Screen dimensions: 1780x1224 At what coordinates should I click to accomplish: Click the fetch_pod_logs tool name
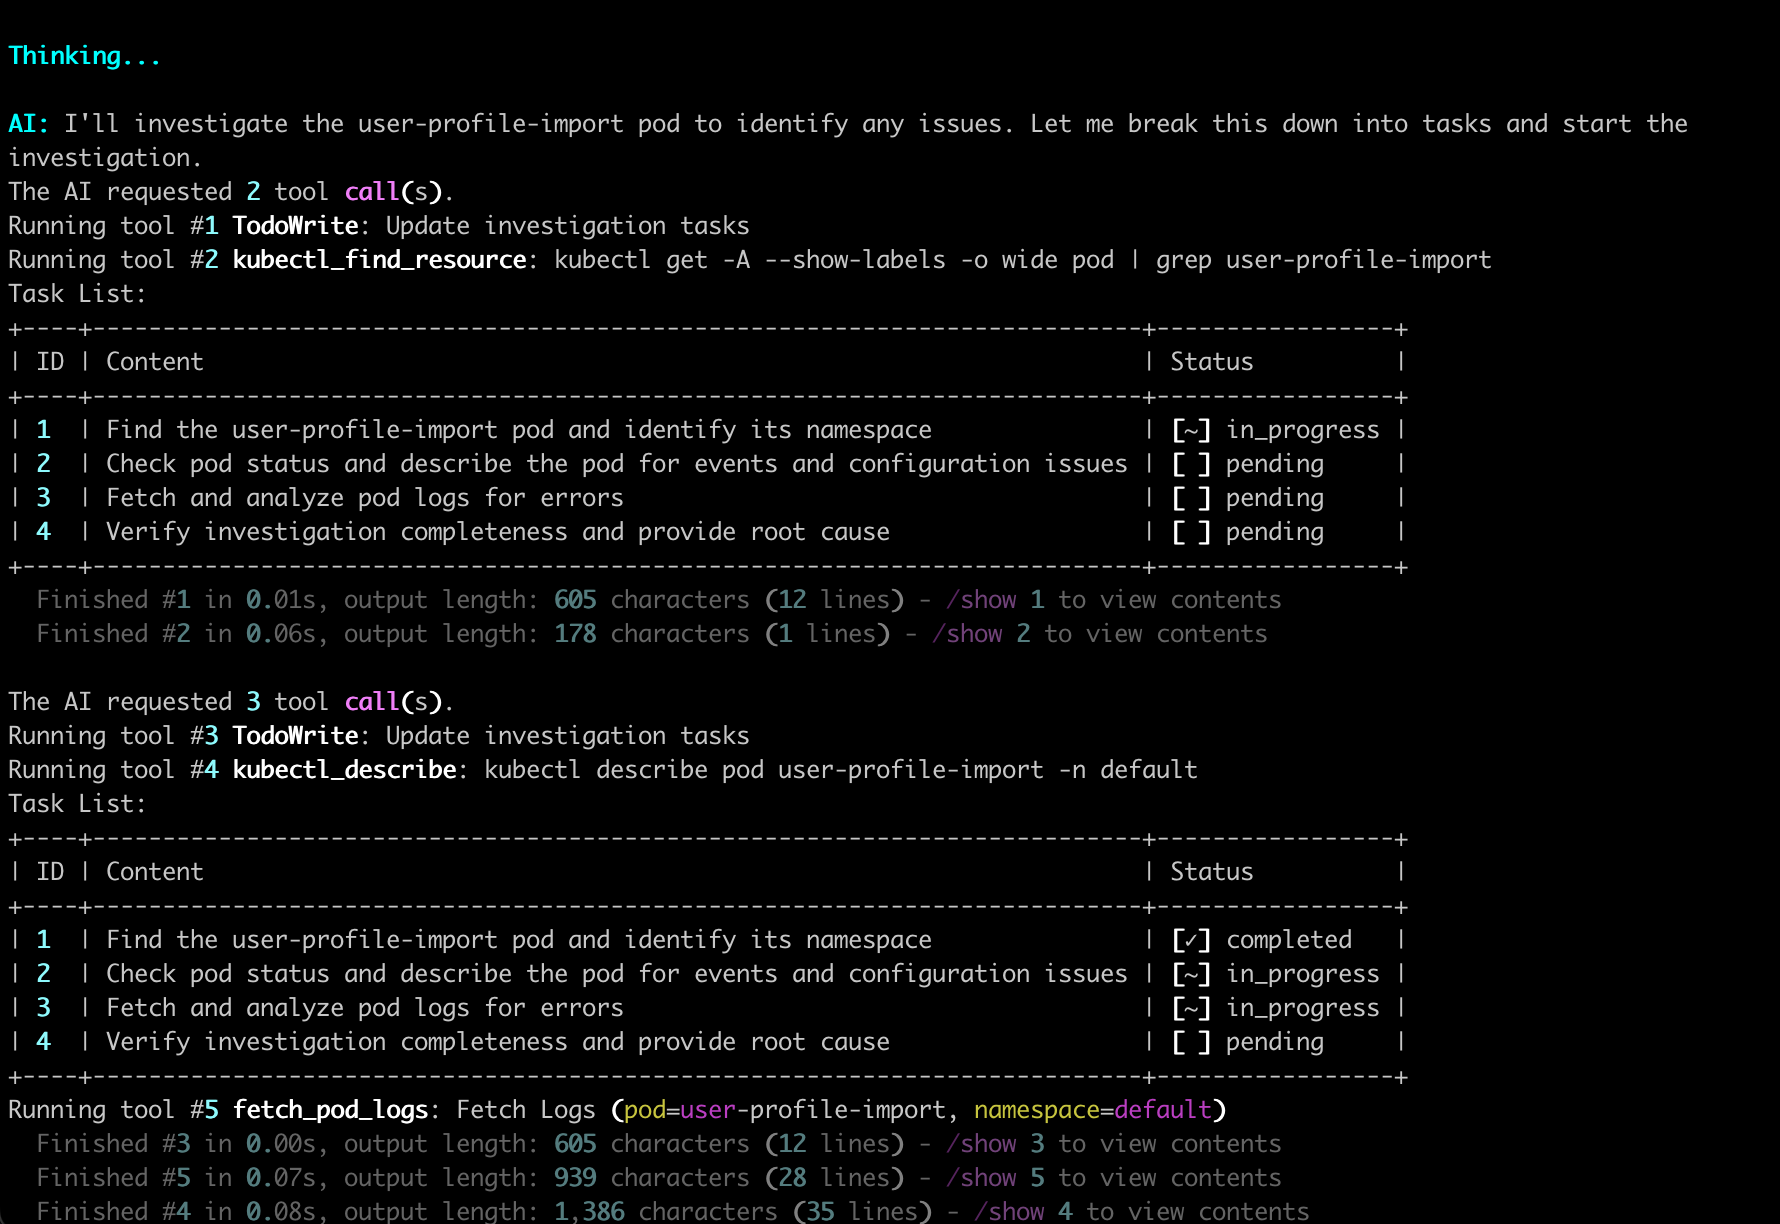[330, 1110]
